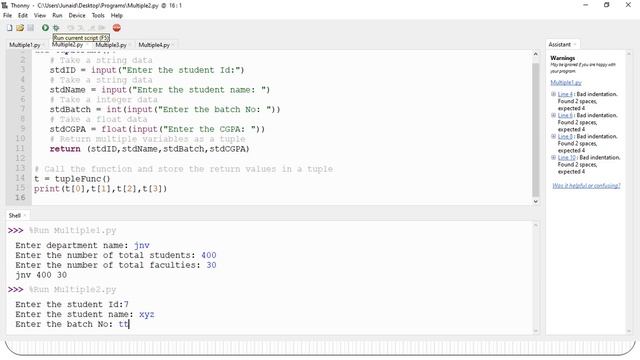Click the stdCGPA float input line
Image resolution: width=640 pixels, height=360 pixels.
[157, 129]
